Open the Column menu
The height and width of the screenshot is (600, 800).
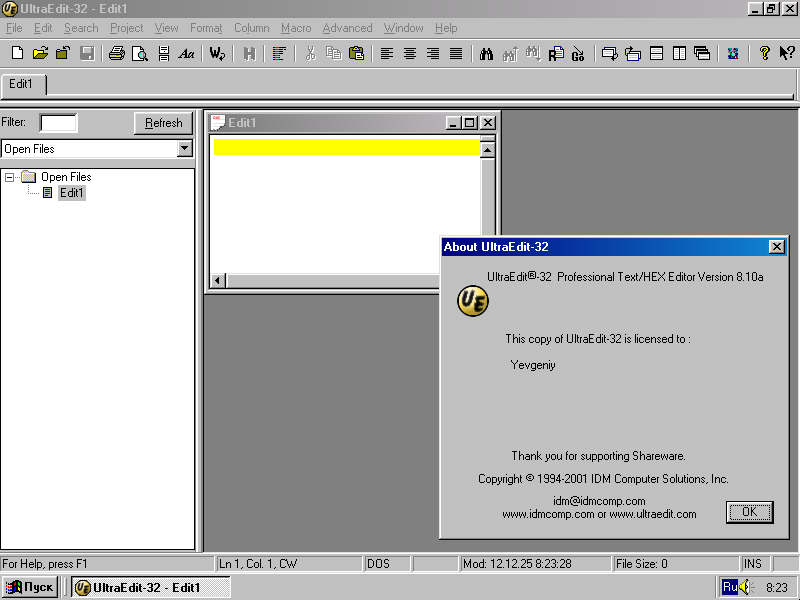(x=252, y=28)
